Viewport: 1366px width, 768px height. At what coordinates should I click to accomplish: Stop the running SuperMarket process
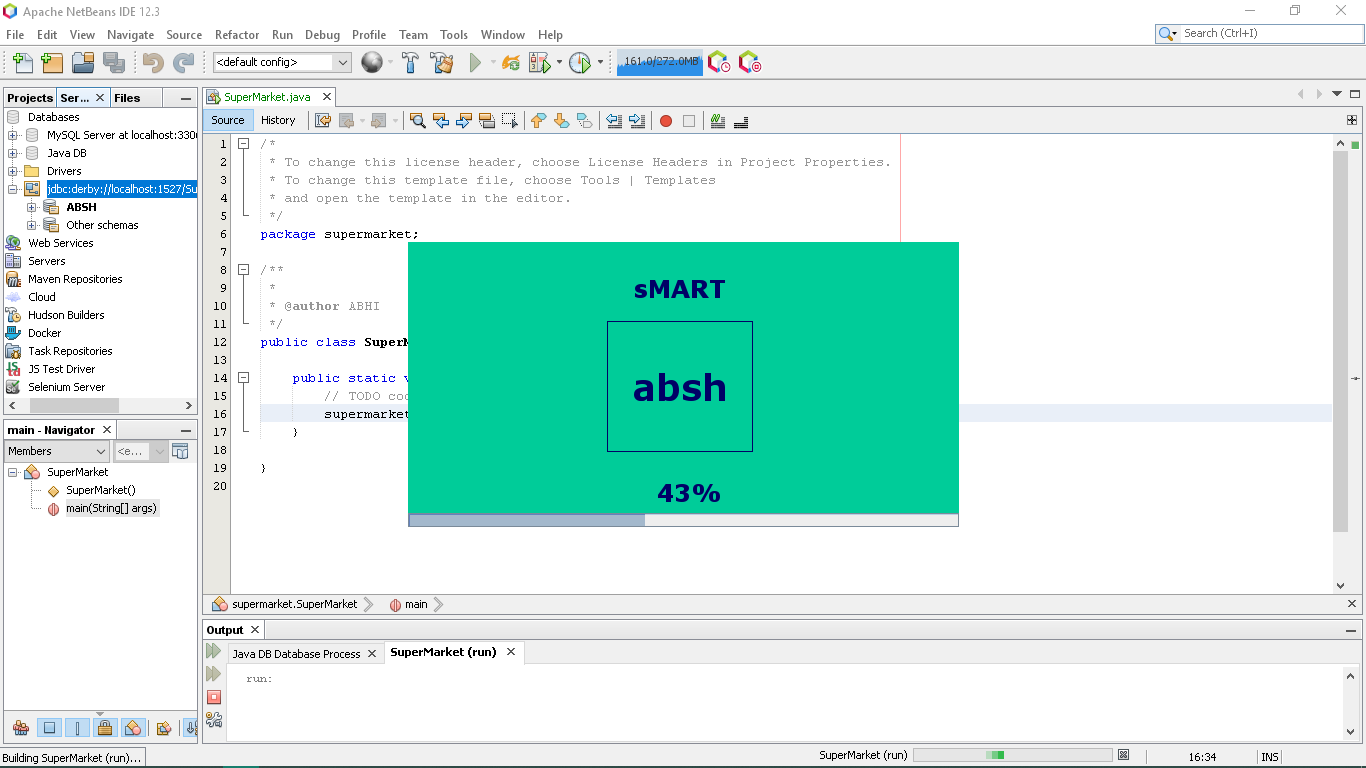[213, 698]
